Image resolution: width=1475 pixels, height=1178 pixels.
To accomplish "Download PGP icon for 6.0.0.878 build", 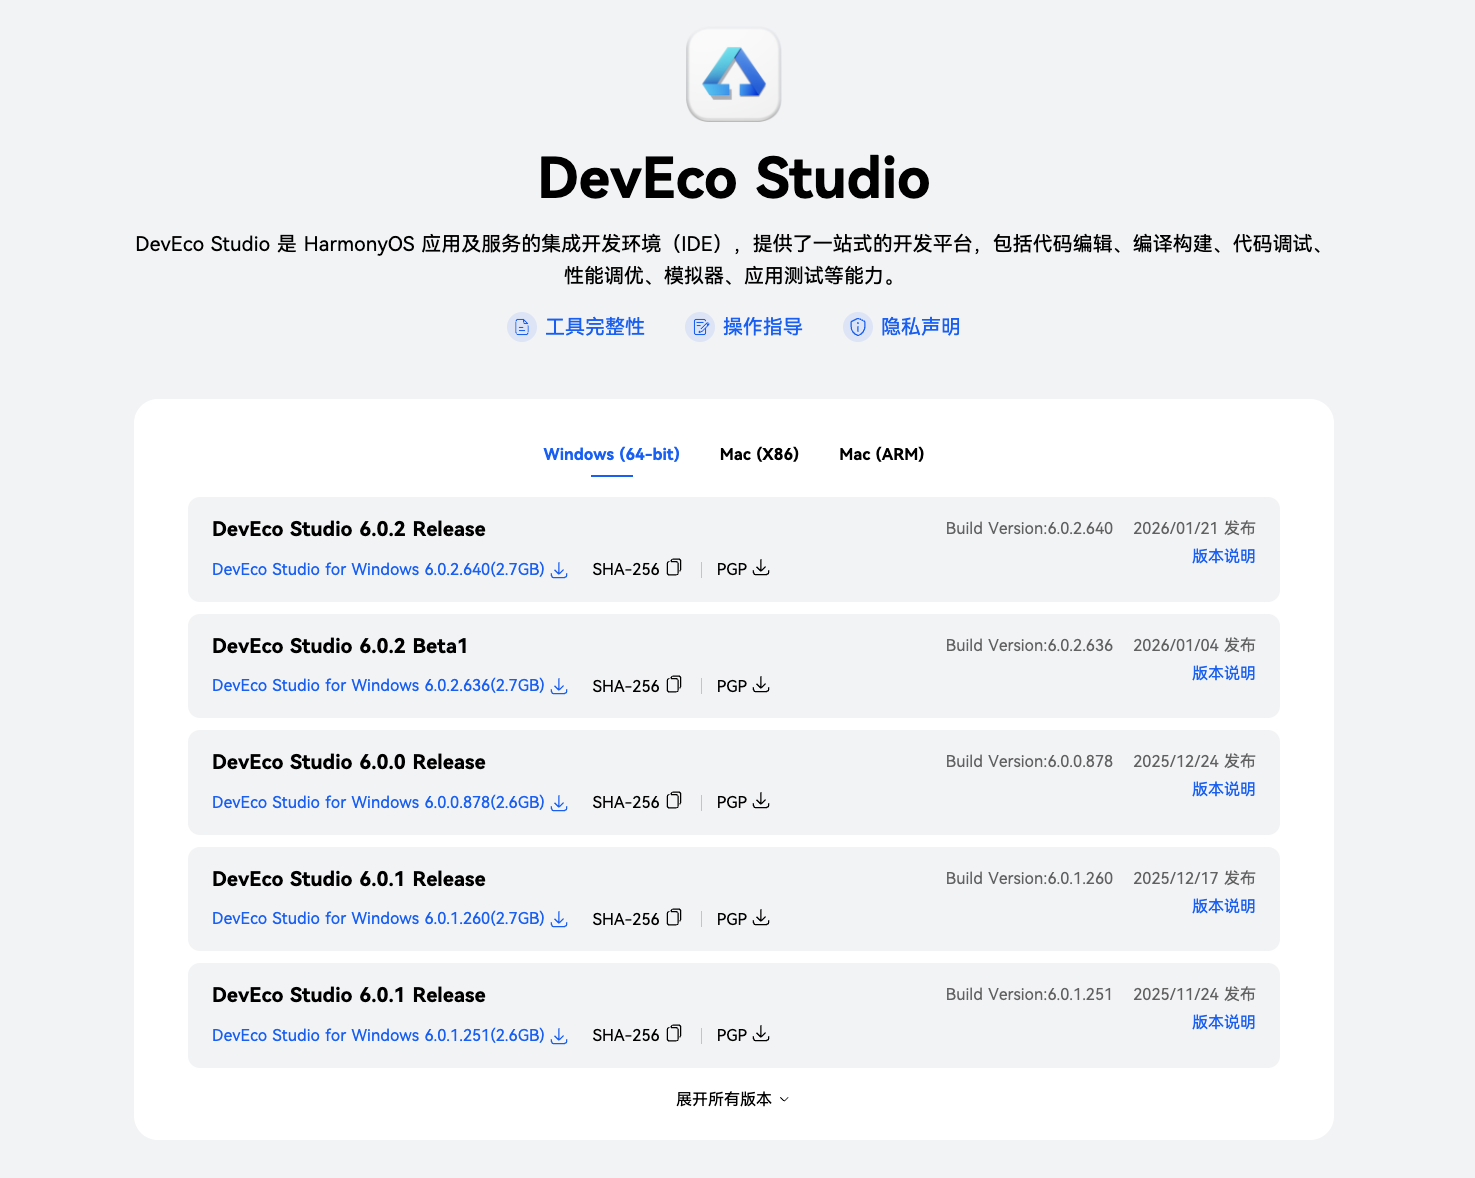I will (x=761, y=801).
